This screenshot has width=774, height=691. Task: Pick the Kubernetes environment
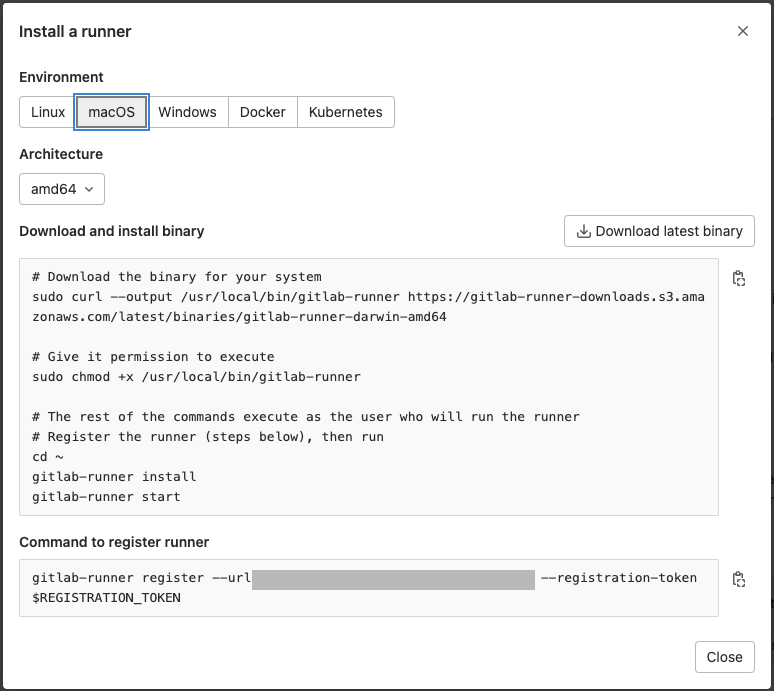tap(346, 112)
